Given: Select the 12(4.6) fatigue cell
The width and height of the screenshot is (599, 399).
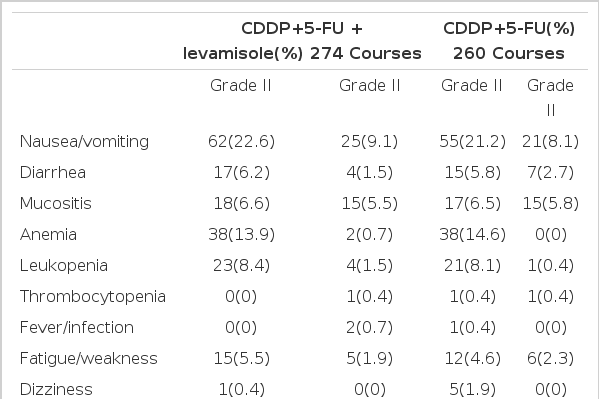Looking at the screenshot, I should 473,359.
